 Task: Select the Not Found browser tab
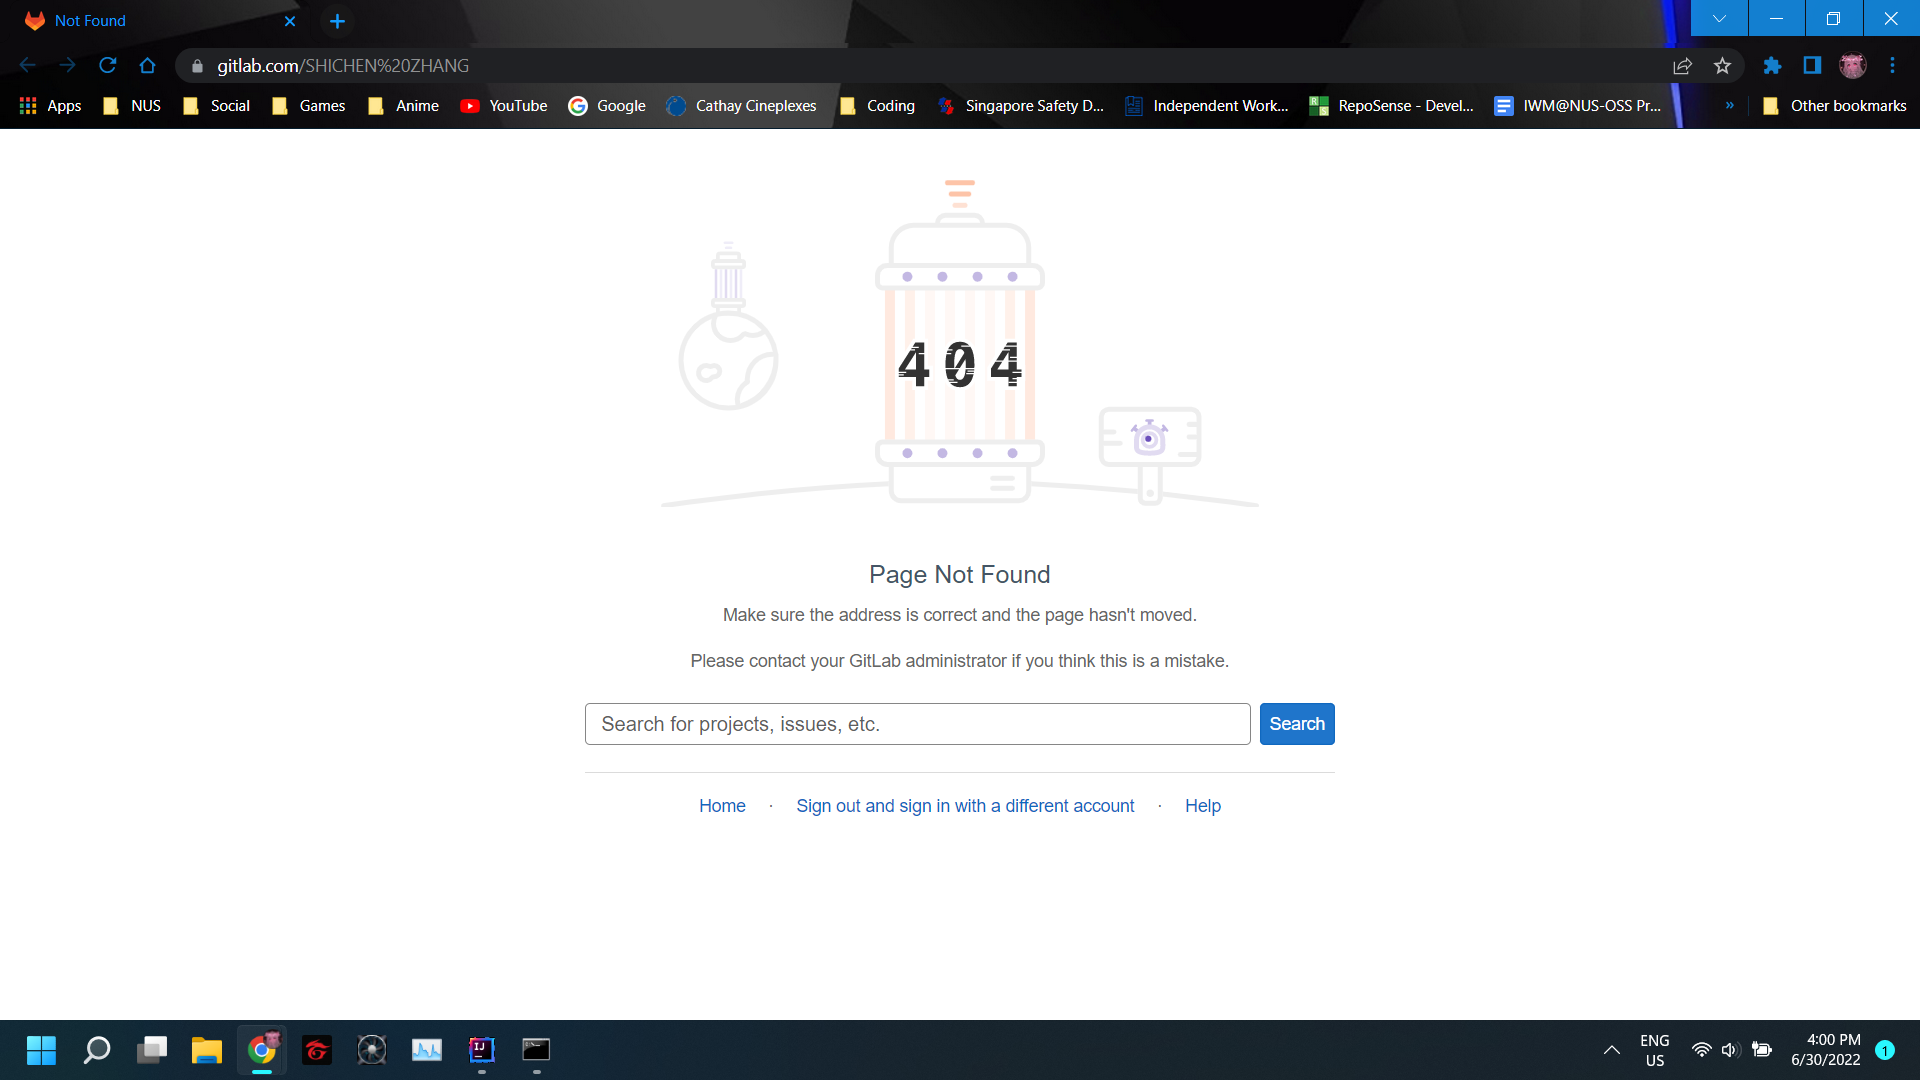tap(150, 20)
